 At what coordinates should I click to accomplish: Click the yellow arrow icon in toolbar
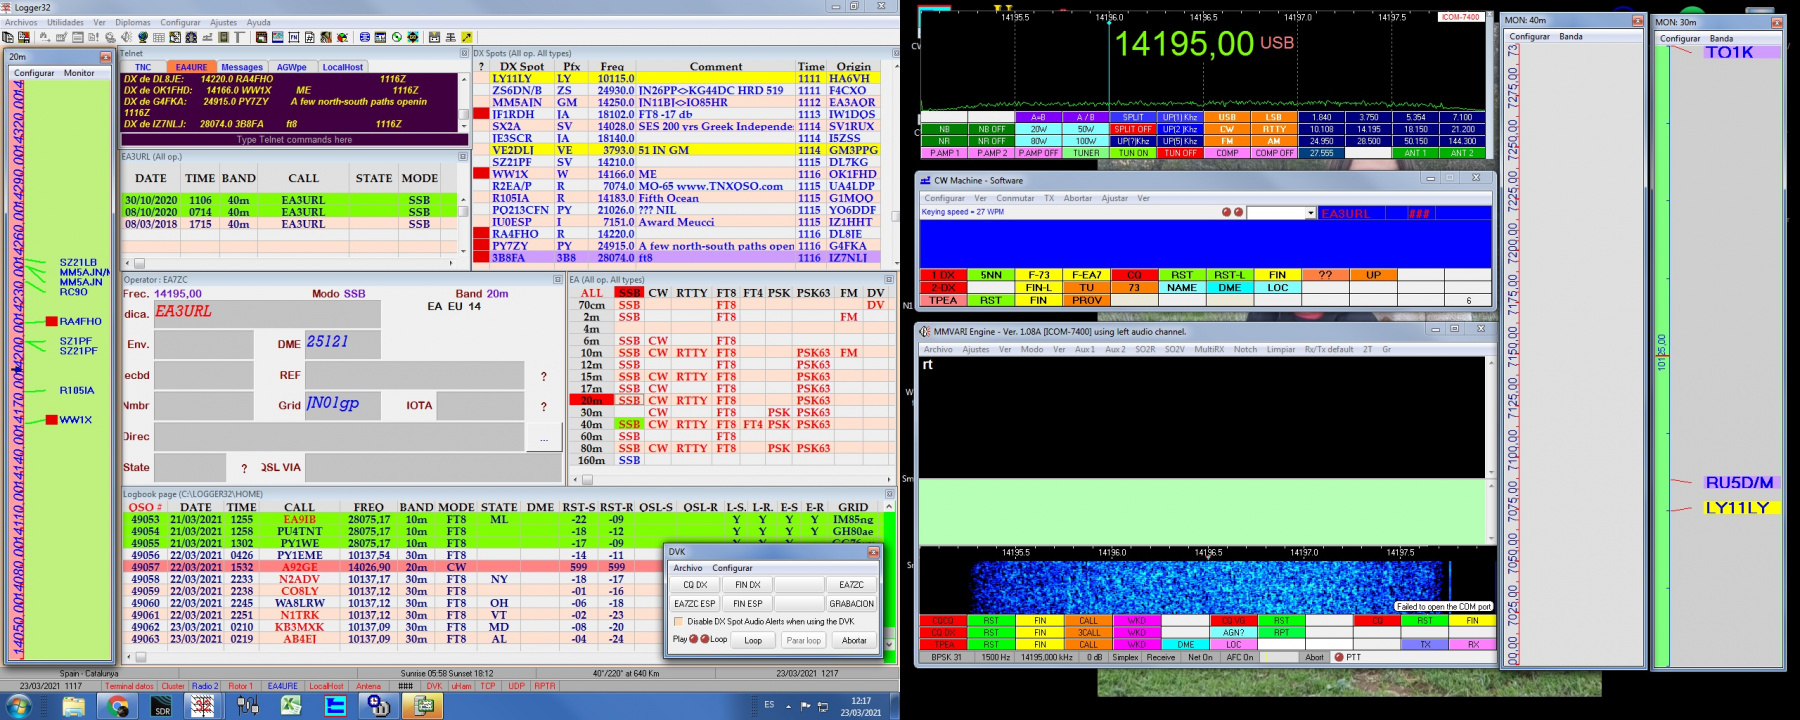coord(466,37)
